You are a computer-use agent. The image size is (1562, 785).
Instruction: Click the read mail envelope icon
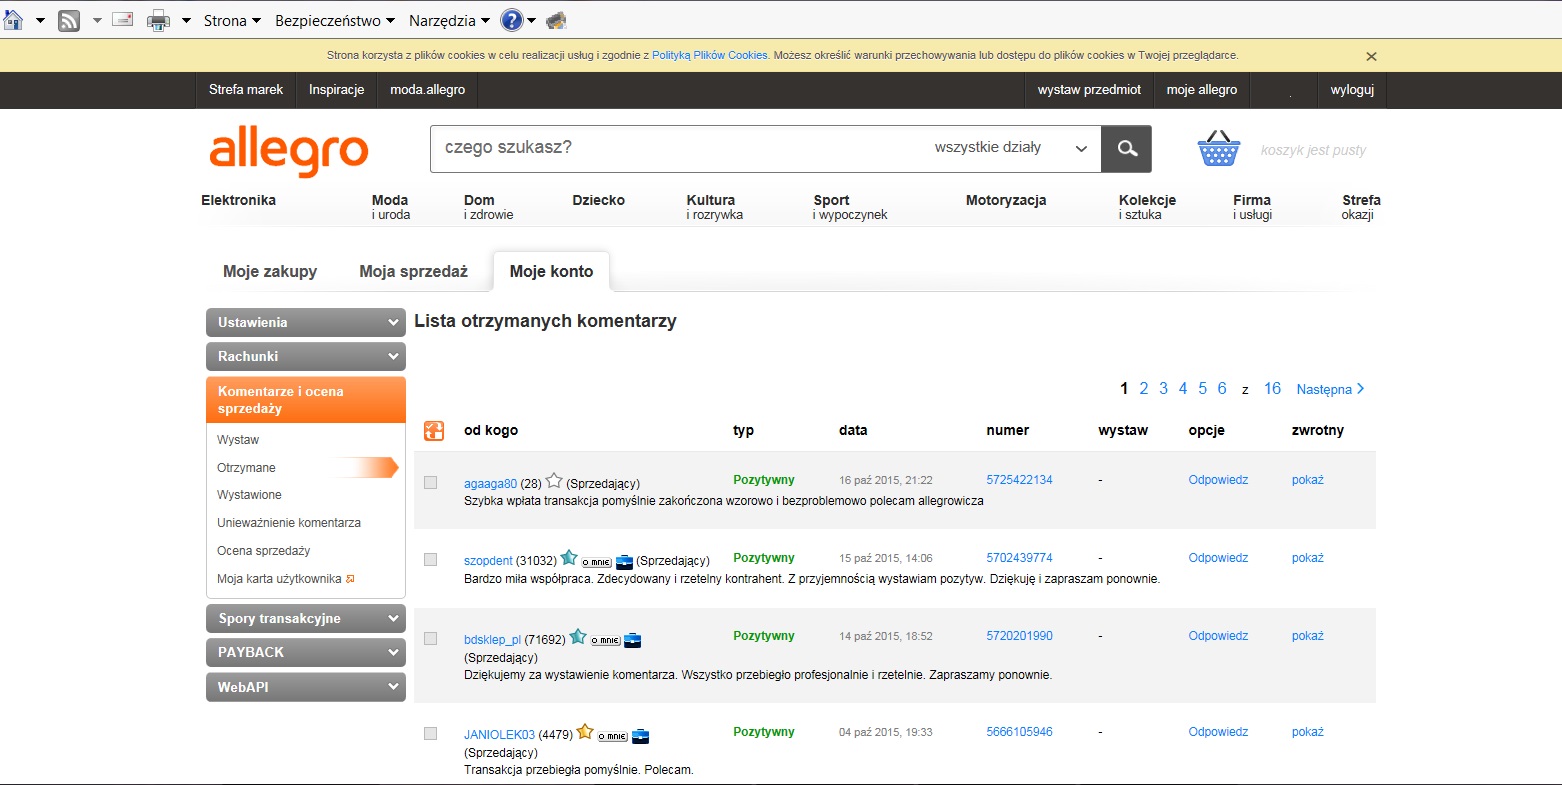coord(123,19)
